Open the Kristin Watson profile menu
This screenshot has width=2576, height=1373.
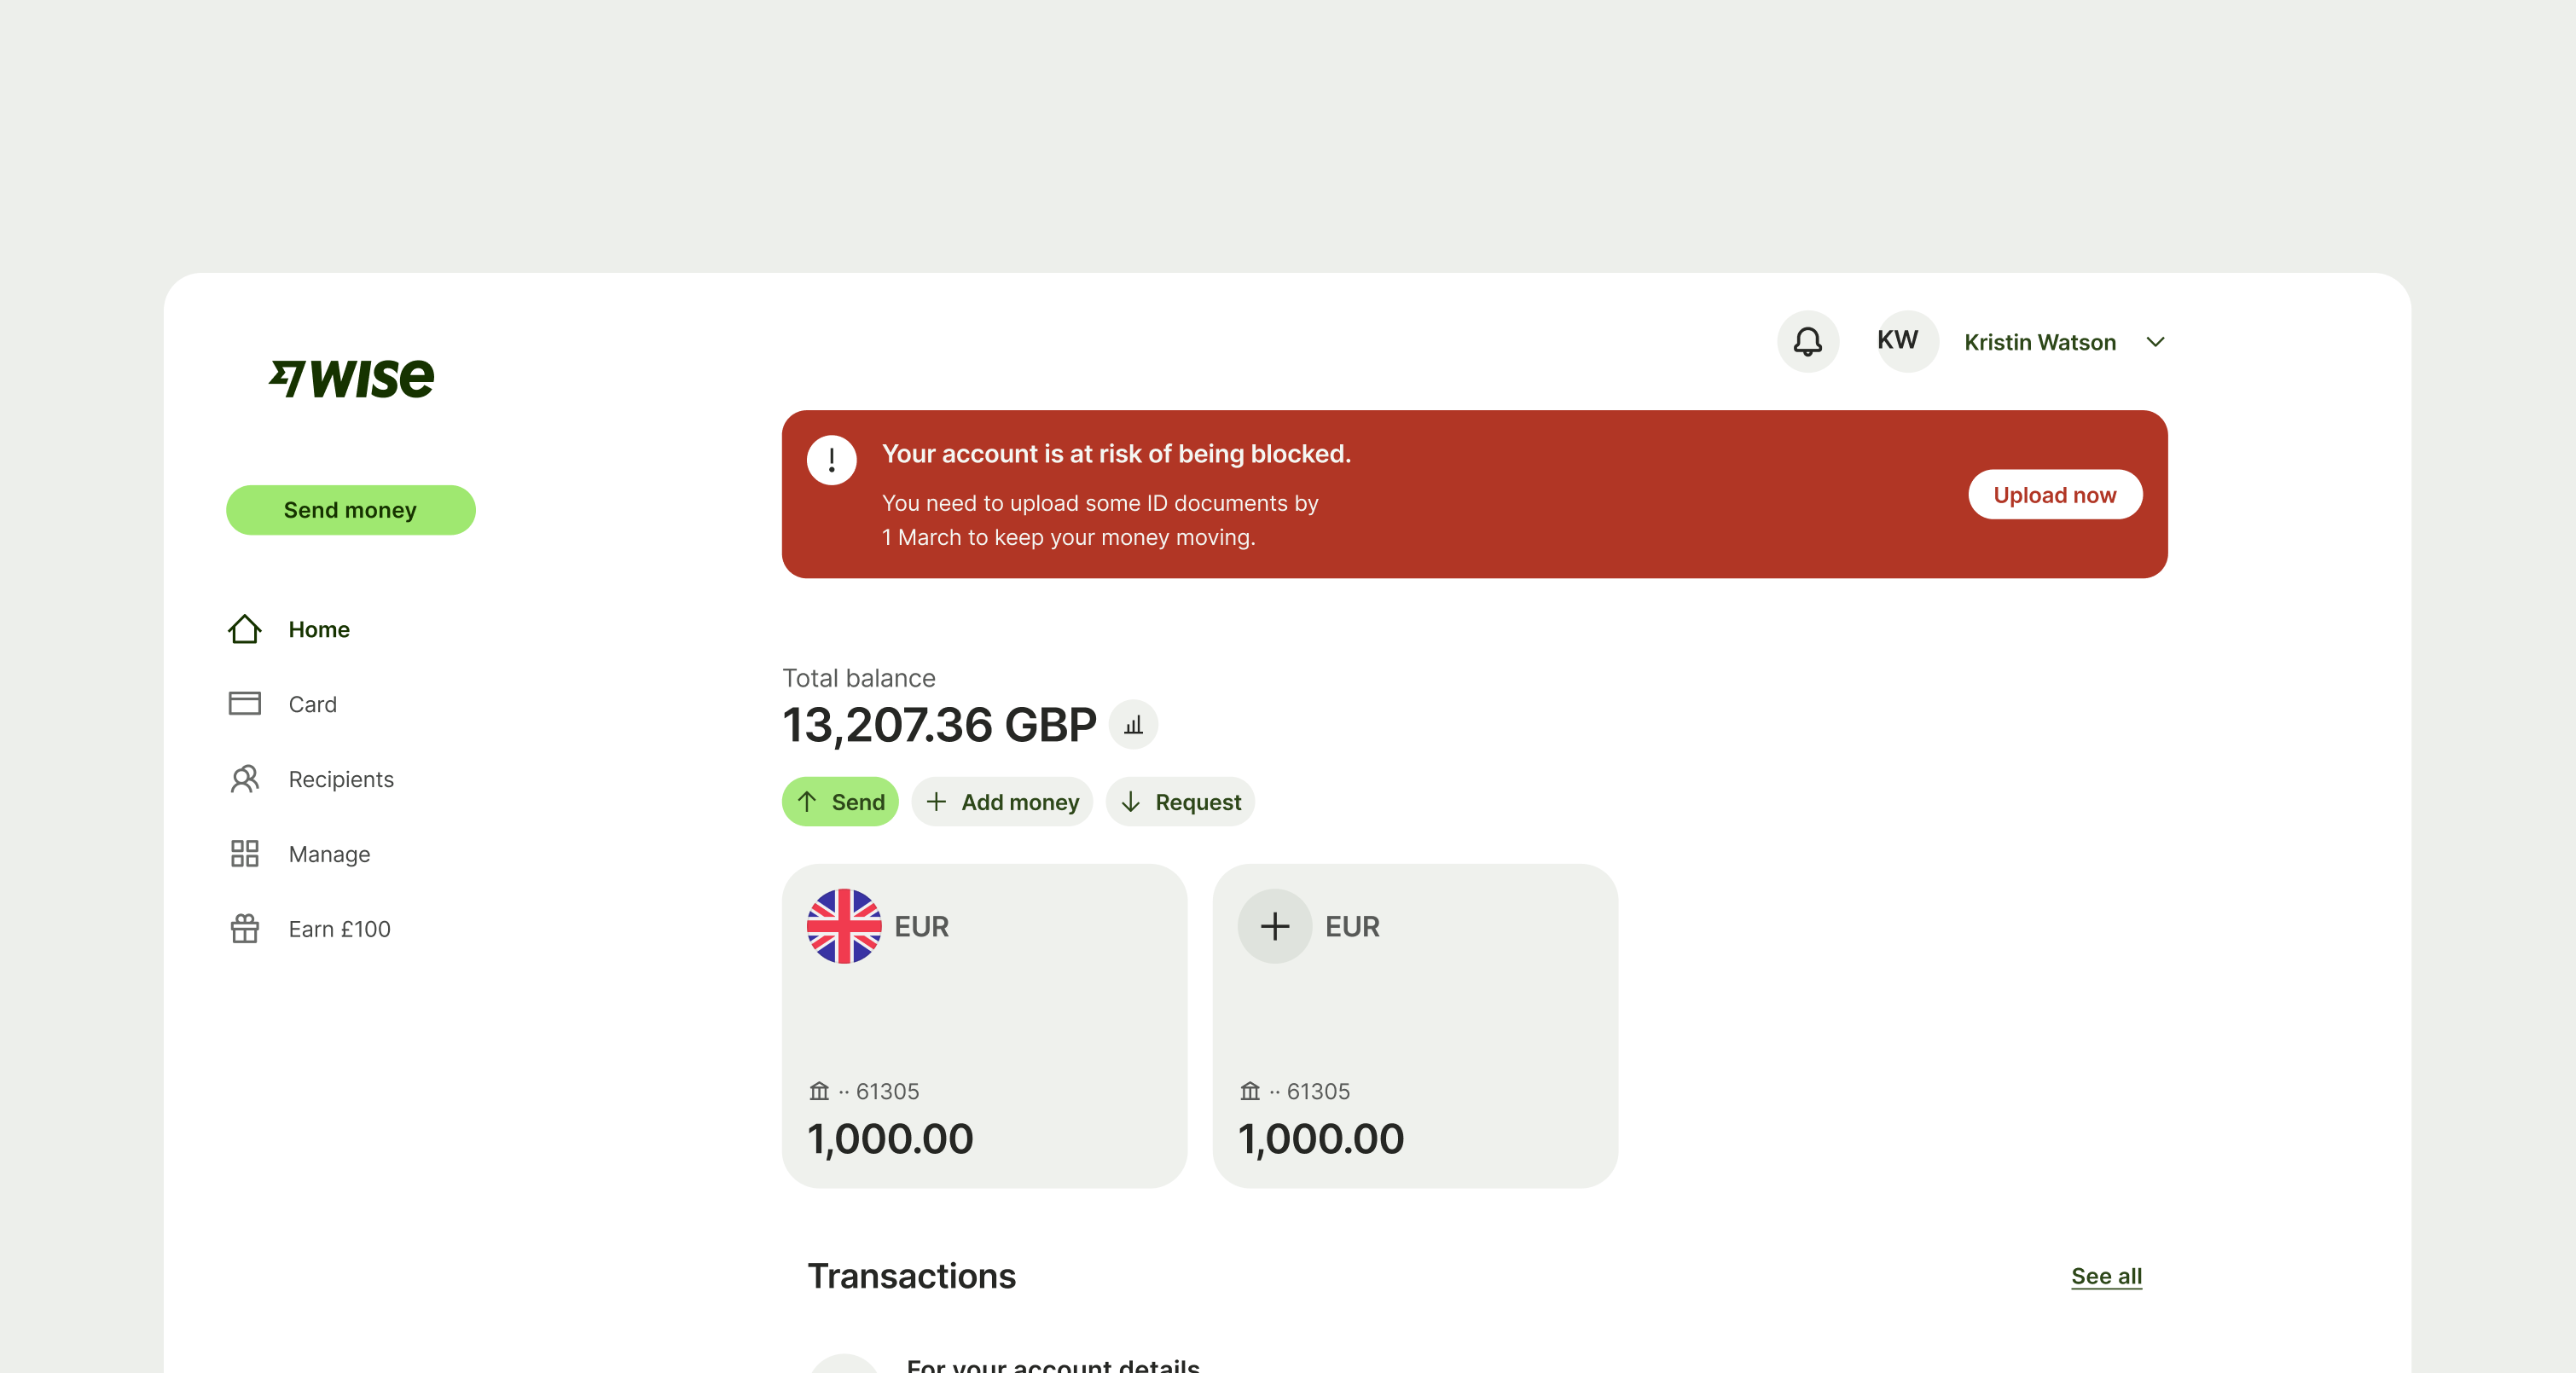pos(2039,342)
